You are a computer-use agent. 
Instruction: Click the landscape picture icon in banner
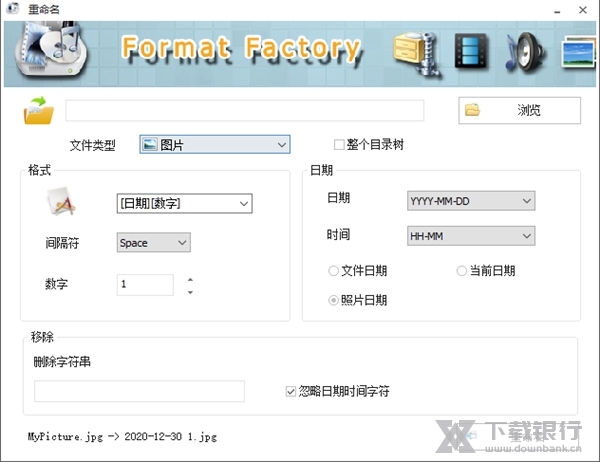coord(579,53)
